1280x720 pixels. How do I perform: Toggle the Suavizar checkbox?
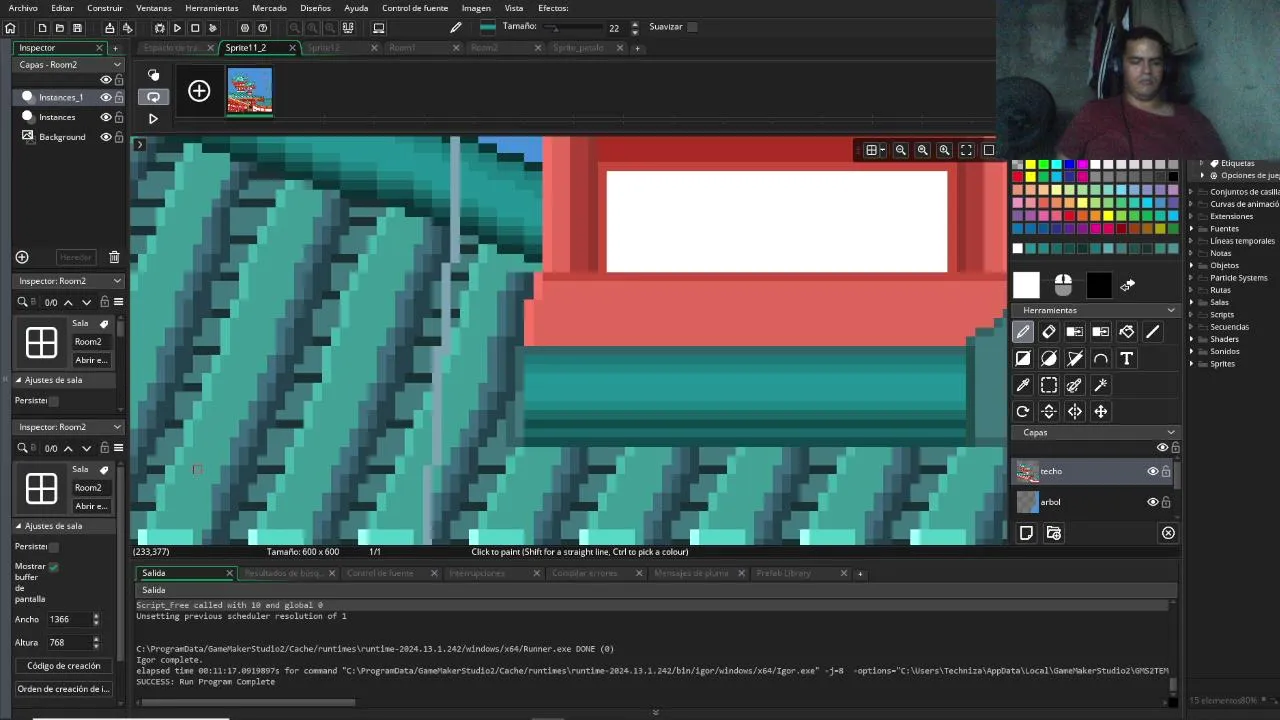point(692,27)
